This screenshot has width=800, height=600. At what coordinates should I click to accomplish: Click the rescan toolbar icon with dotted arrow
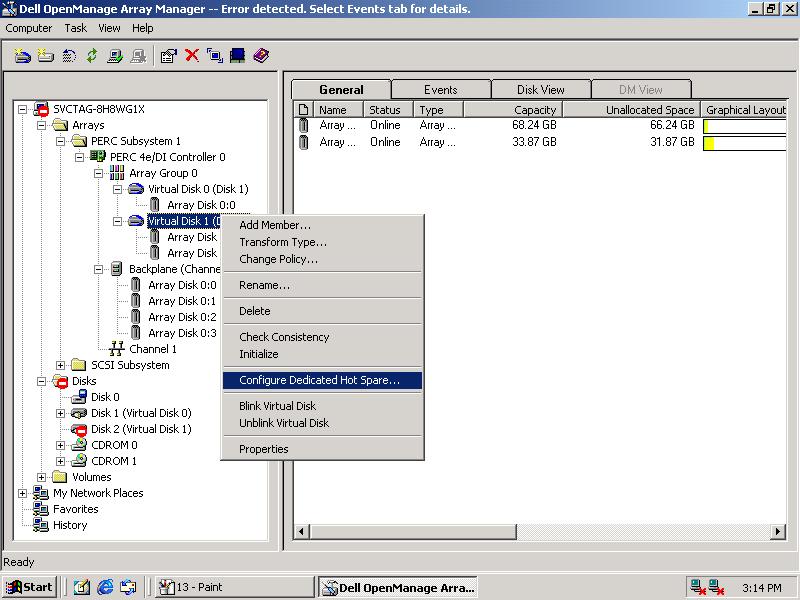(x=69, y=56)
